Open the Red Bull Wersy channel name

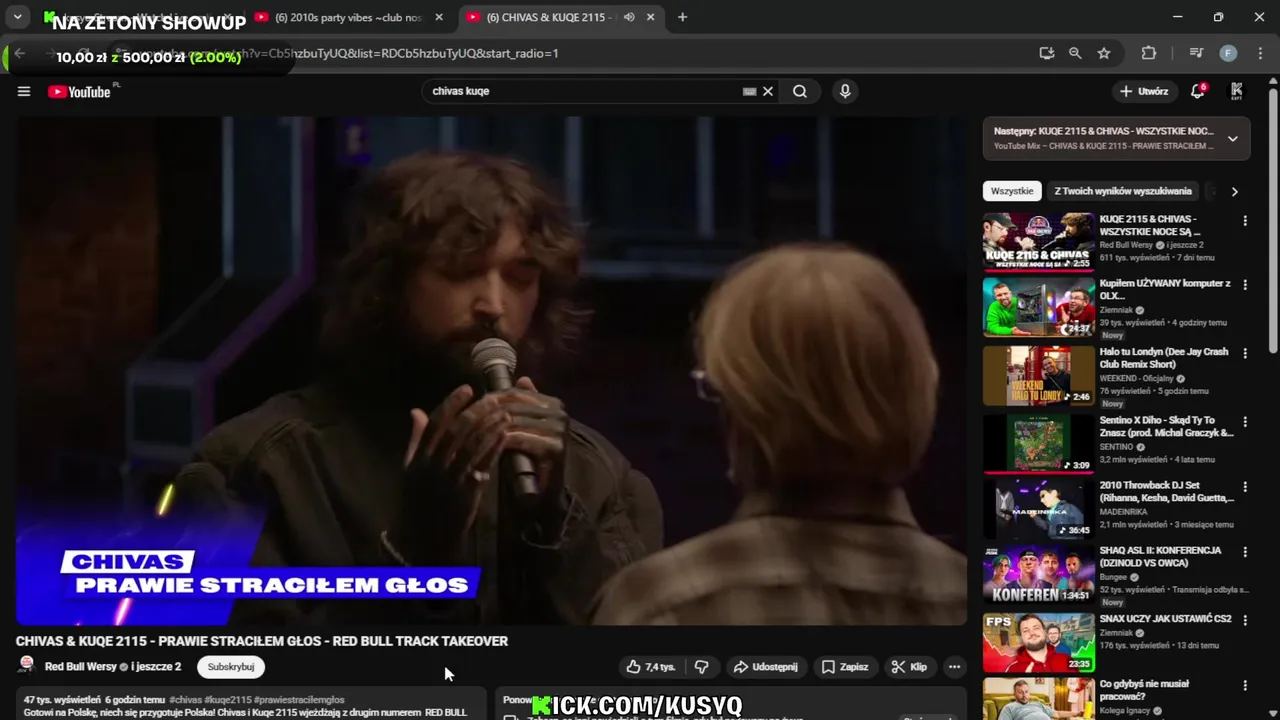81,667
